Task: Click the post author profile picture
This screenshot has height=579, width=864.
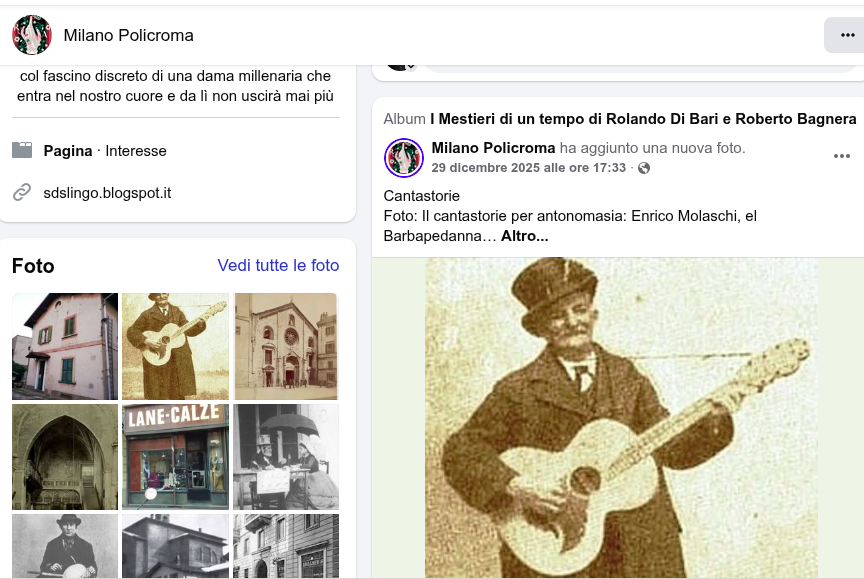Action: [x=404, y=158]
